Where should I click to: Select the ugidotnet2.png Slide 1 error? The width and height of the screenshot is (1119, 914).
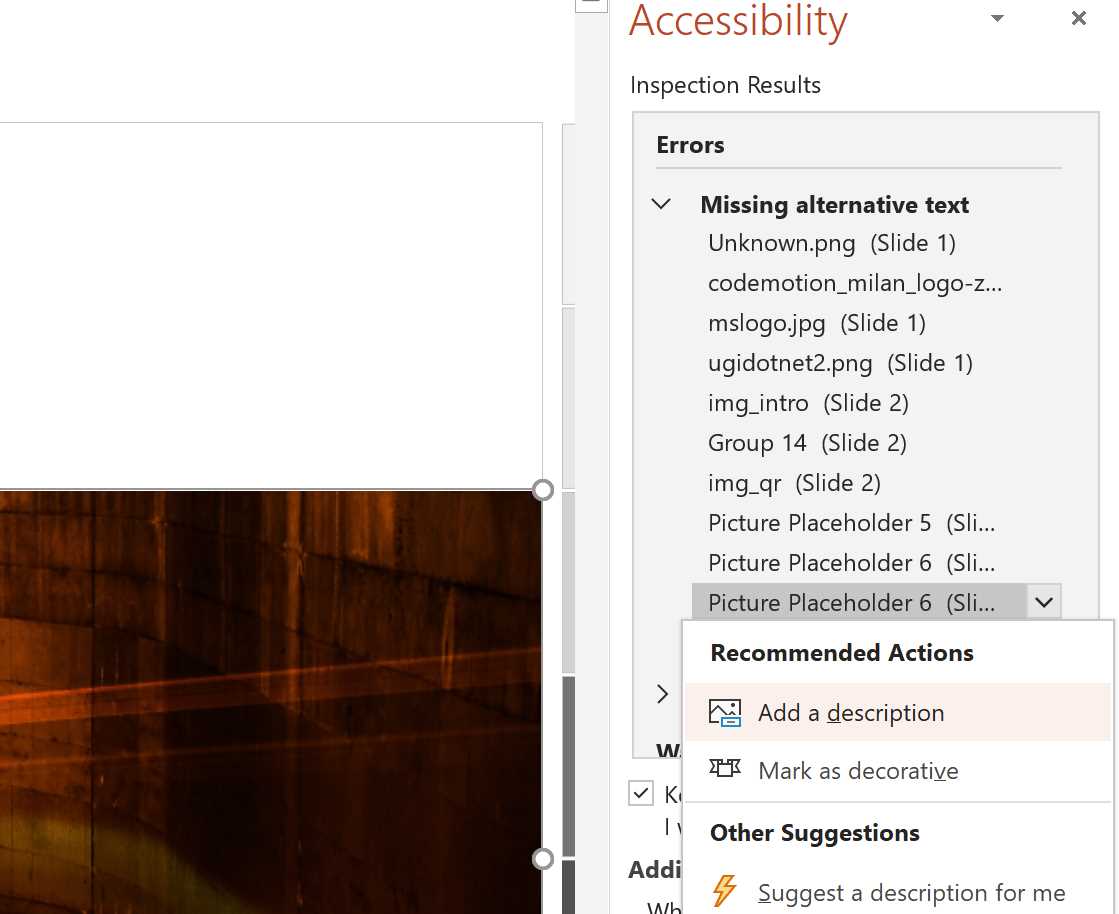[x=839, y=362]
